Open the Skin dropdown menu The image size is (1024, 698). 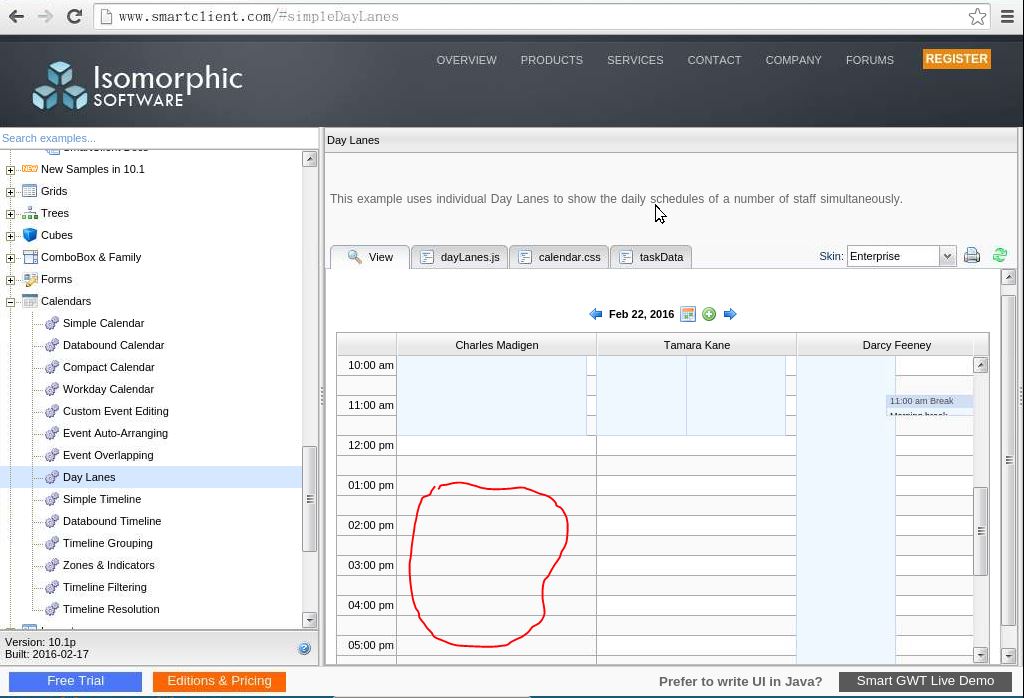tap(946, 256)
